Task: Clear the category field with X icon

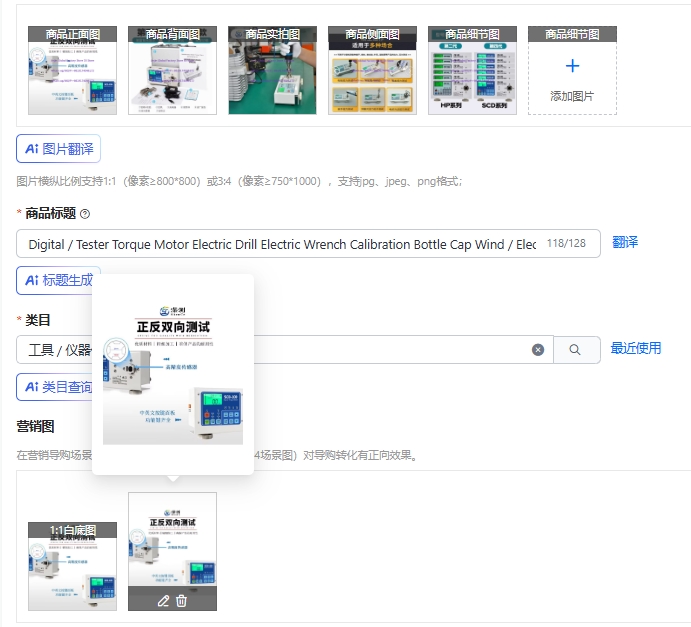Action: tap(538, 350)
